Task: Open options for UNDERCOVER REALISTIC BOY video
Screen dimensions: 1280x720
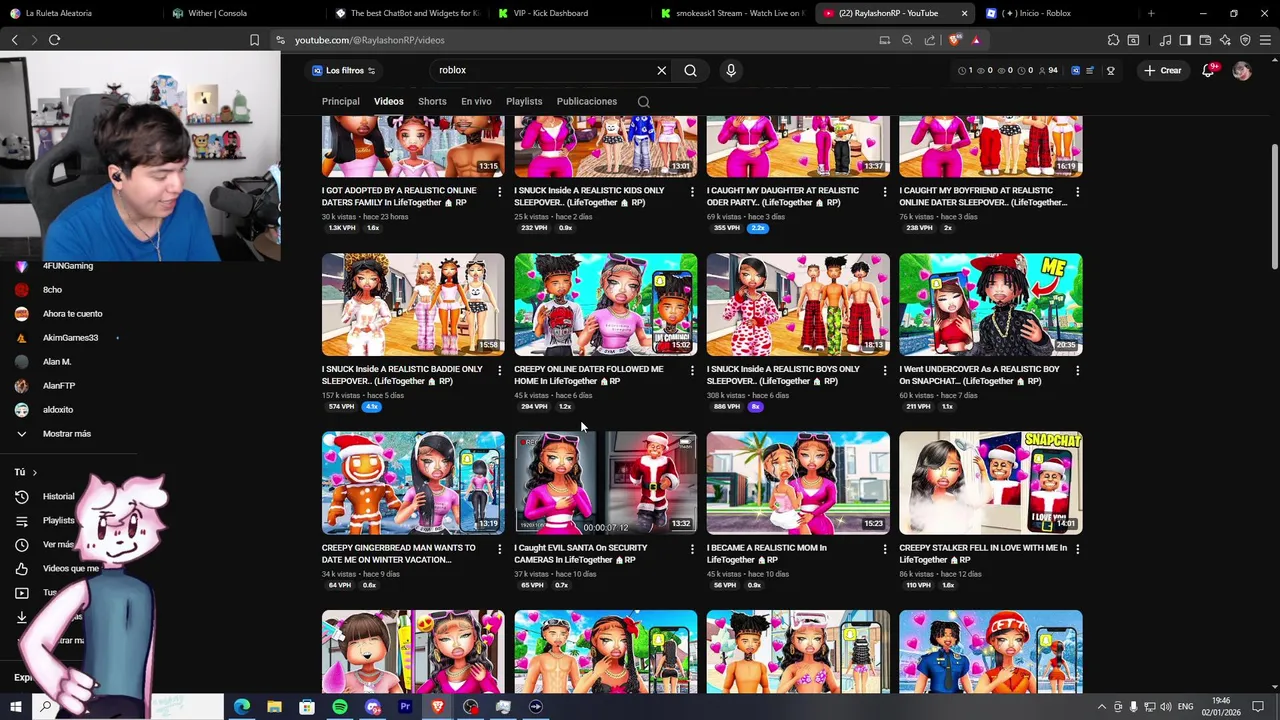Action: [1077, 370]
